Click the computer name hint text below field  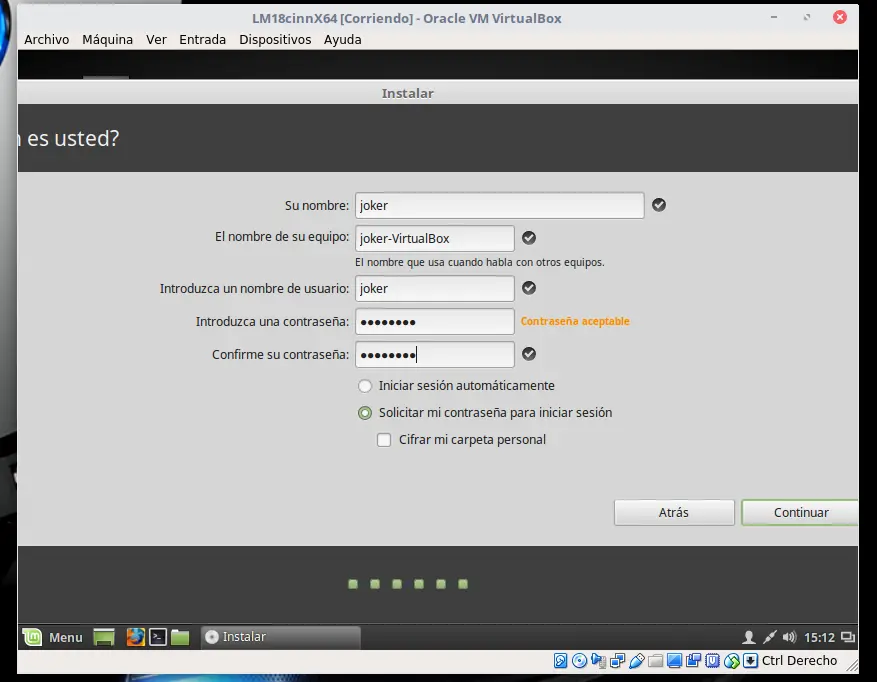point(479,262)
